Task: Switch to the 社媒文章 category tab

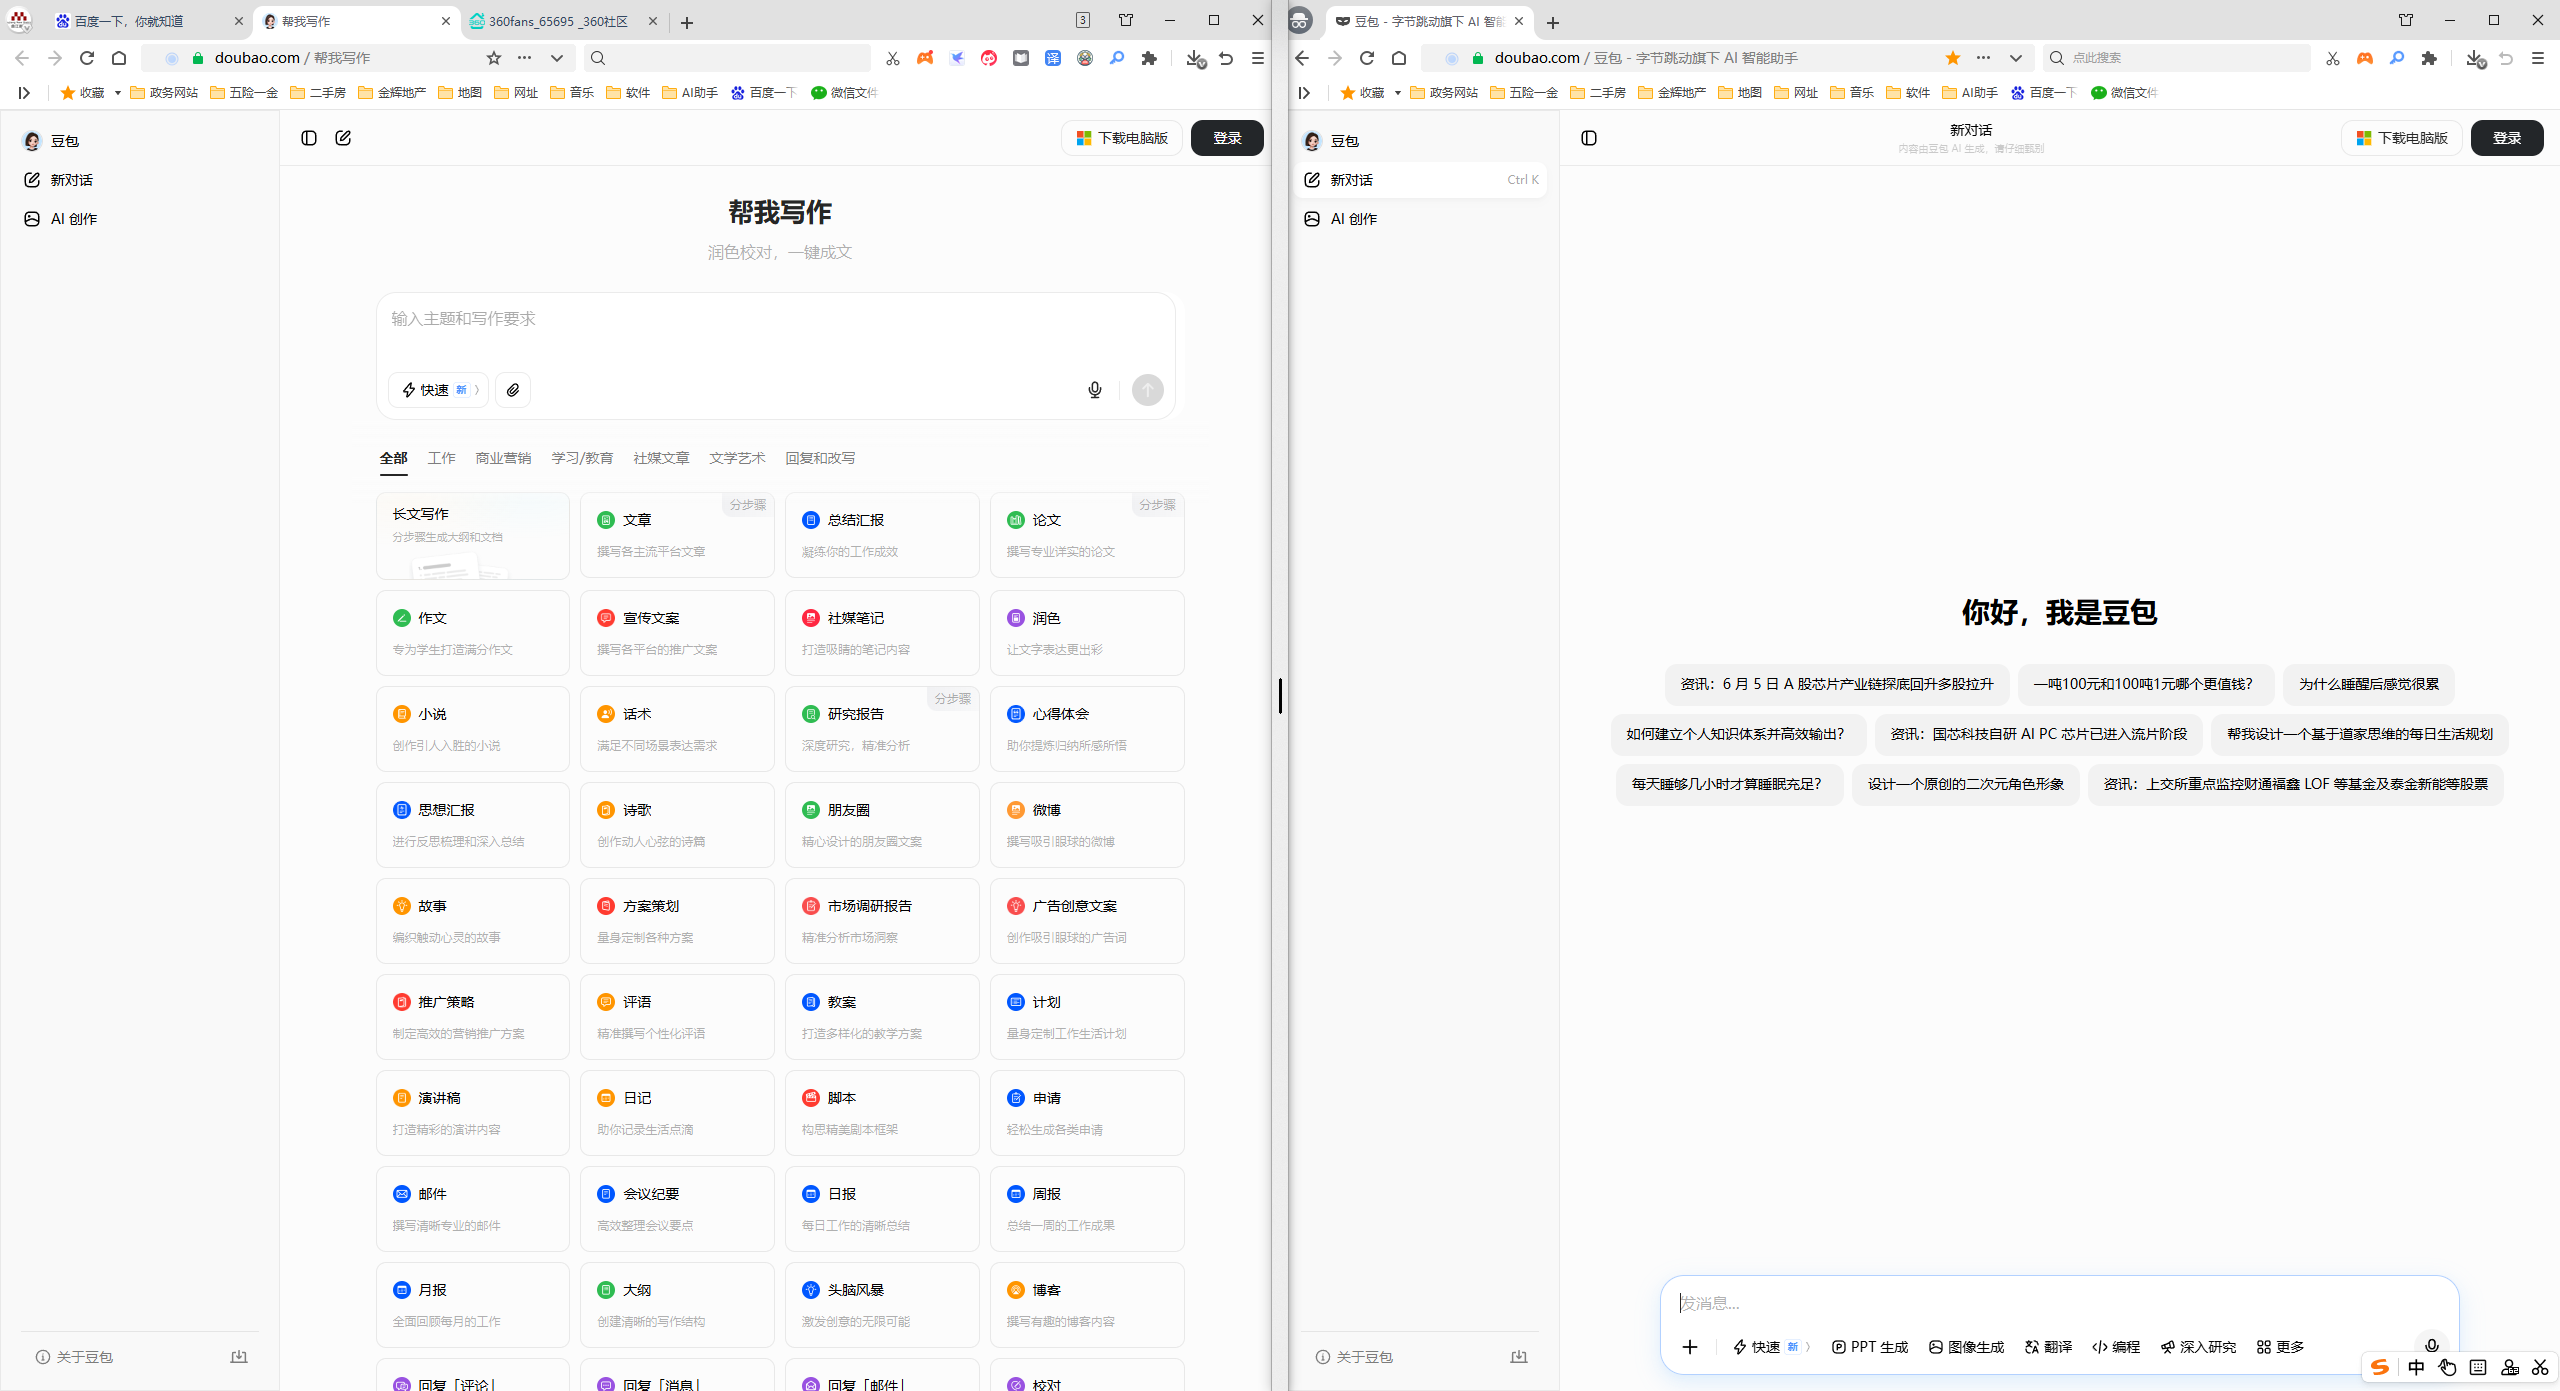Action: [x=661, y=458]
